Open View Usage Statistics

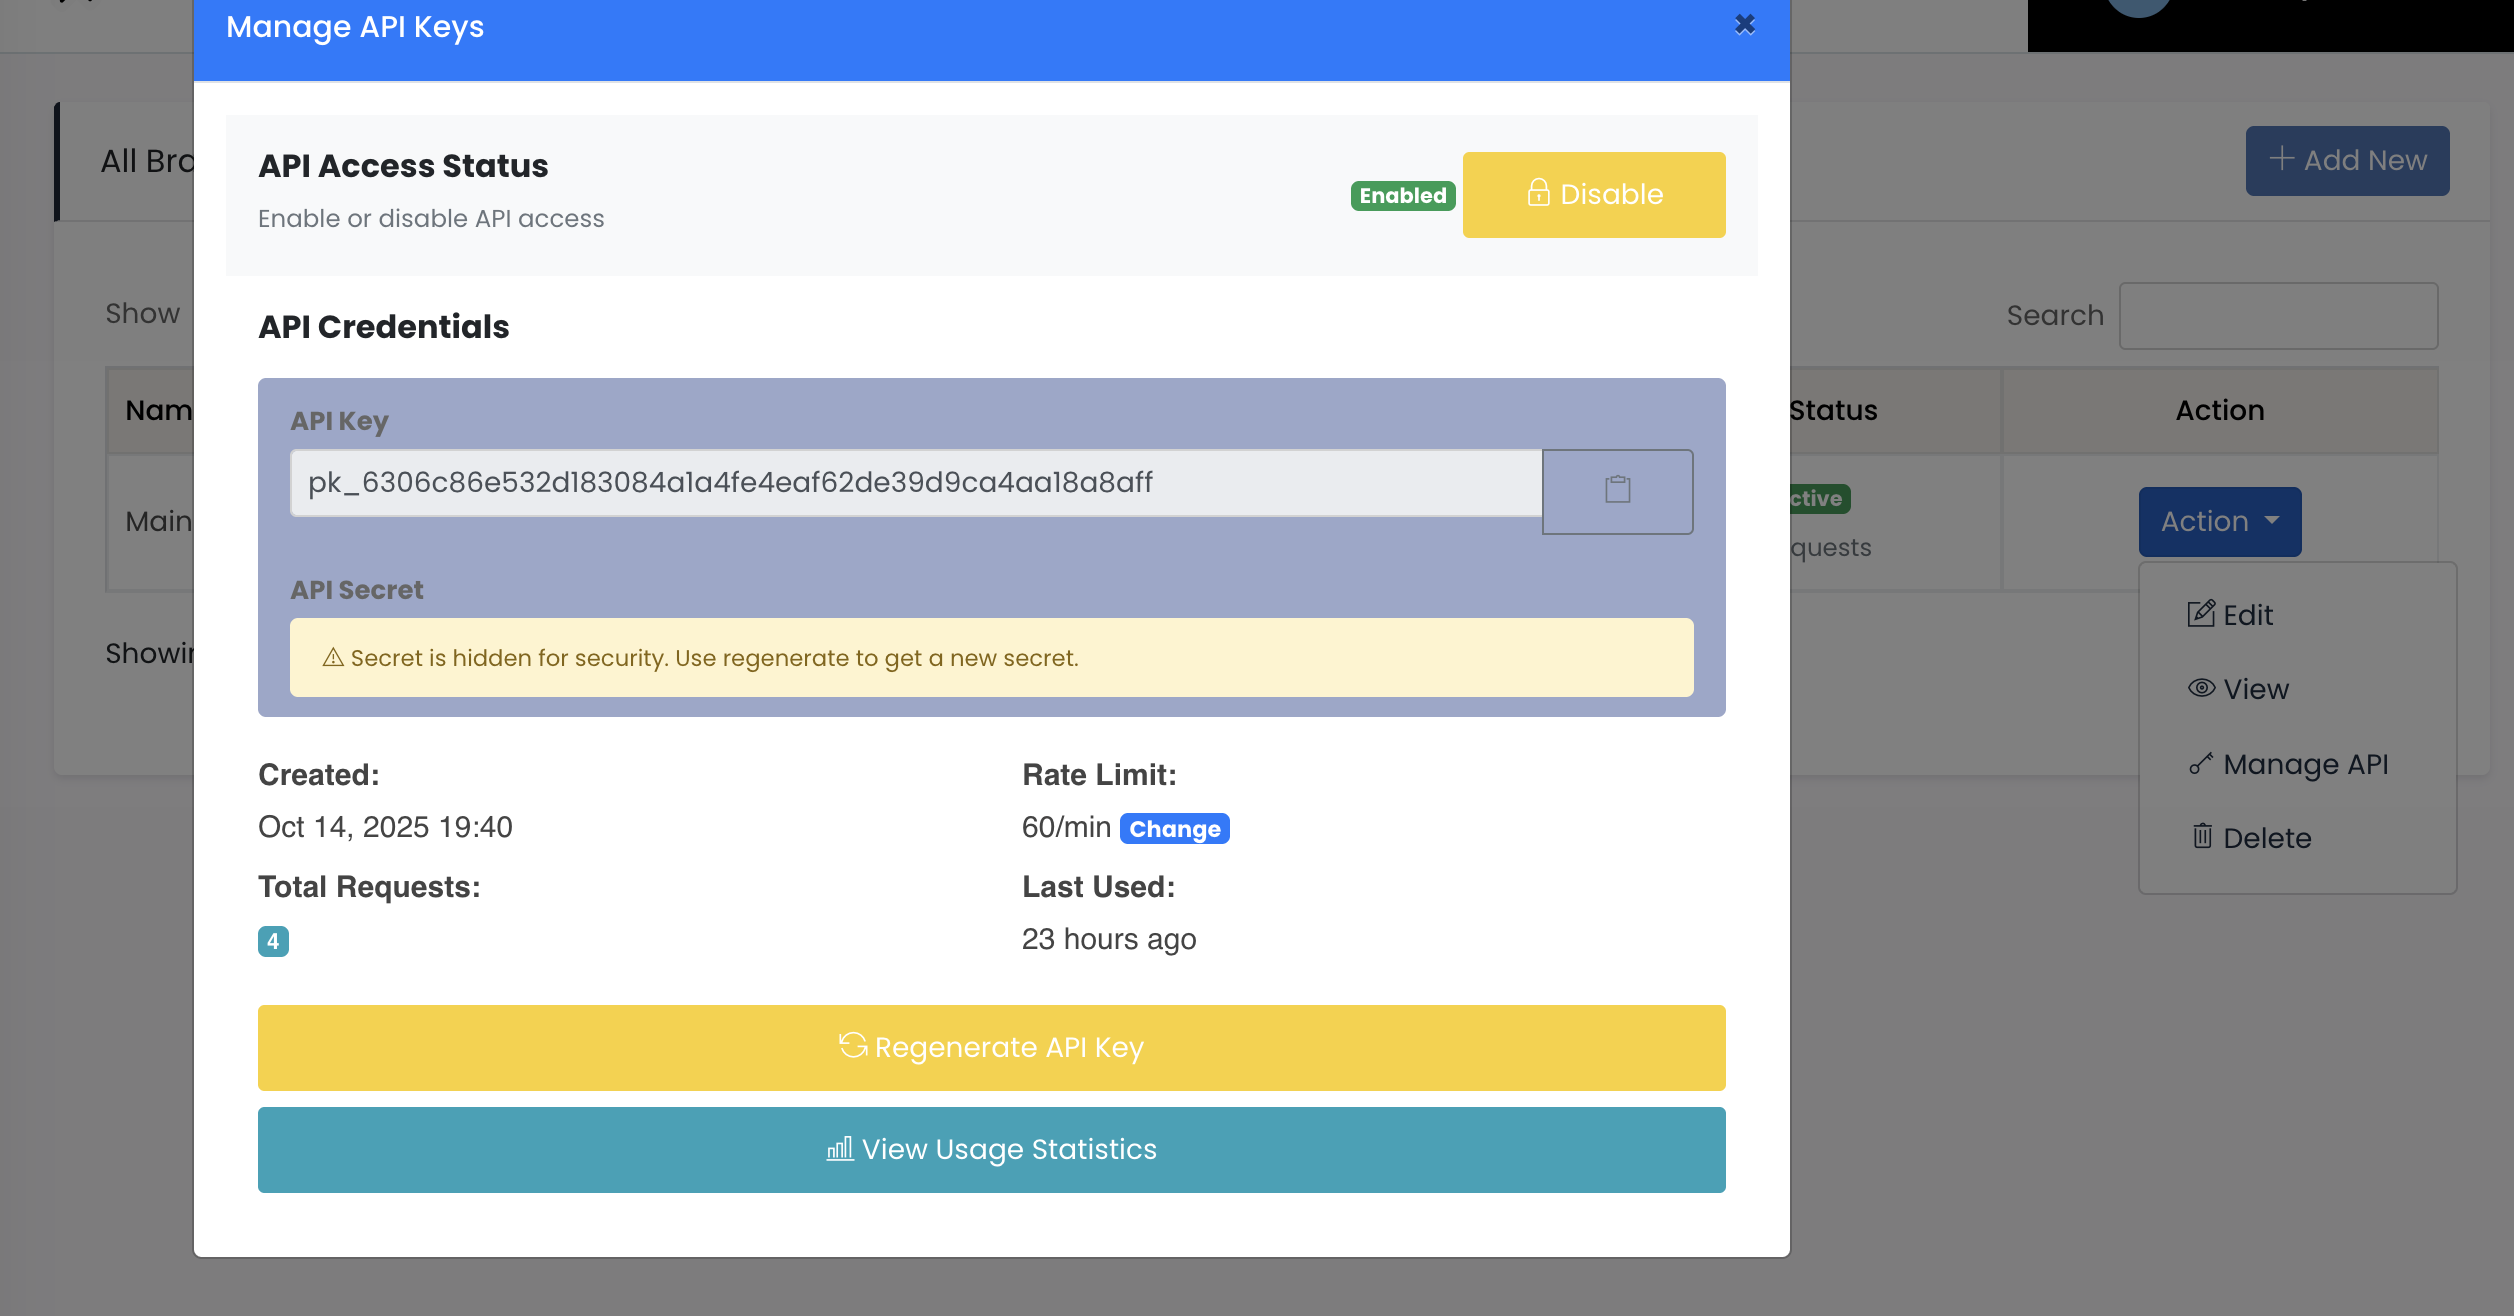[x=991, y=1150]
